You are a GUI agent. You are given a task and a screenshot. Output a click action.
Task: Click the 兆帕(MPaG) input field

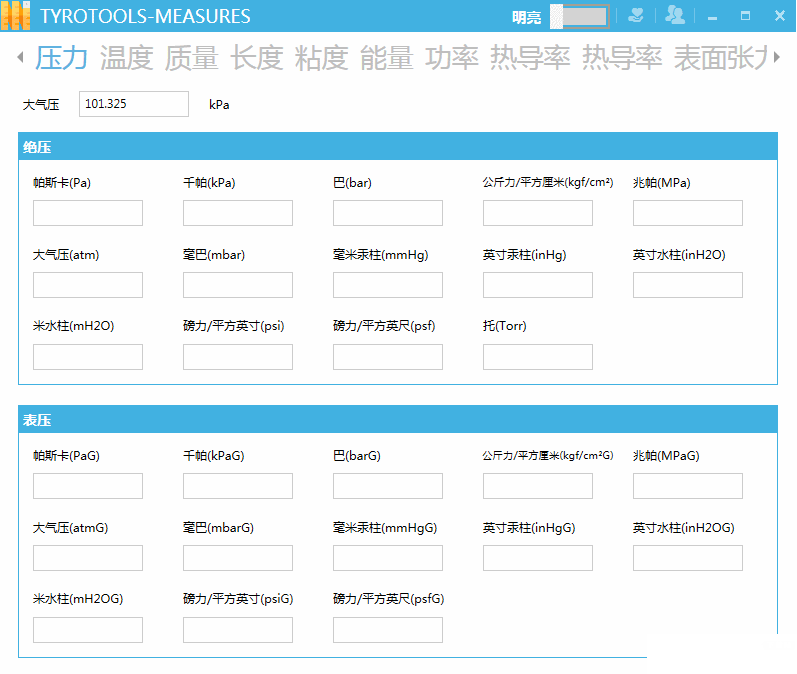tap(688, 486)
